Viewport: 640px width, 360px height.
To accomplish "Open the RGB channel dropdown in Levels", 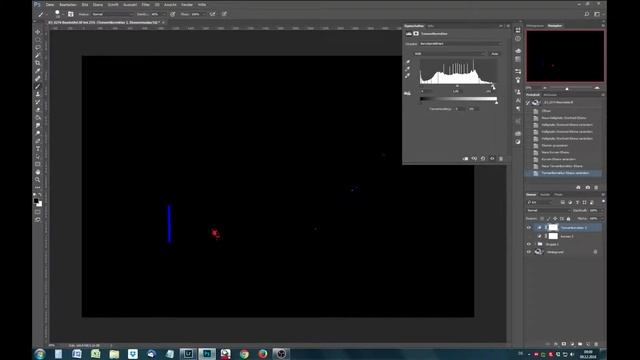I will (x=450, y=53).
